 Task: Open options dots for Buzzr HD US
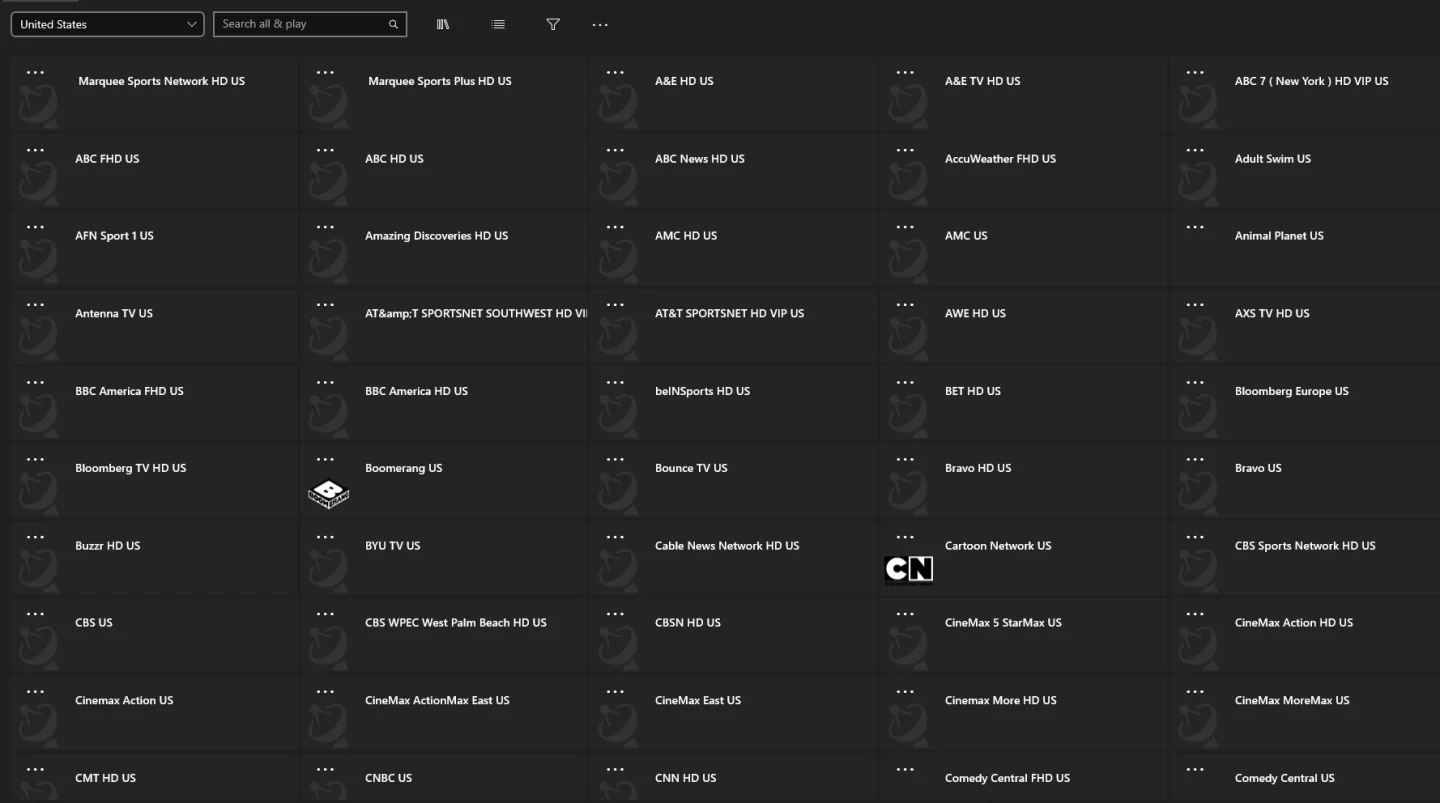click(35, 537)
